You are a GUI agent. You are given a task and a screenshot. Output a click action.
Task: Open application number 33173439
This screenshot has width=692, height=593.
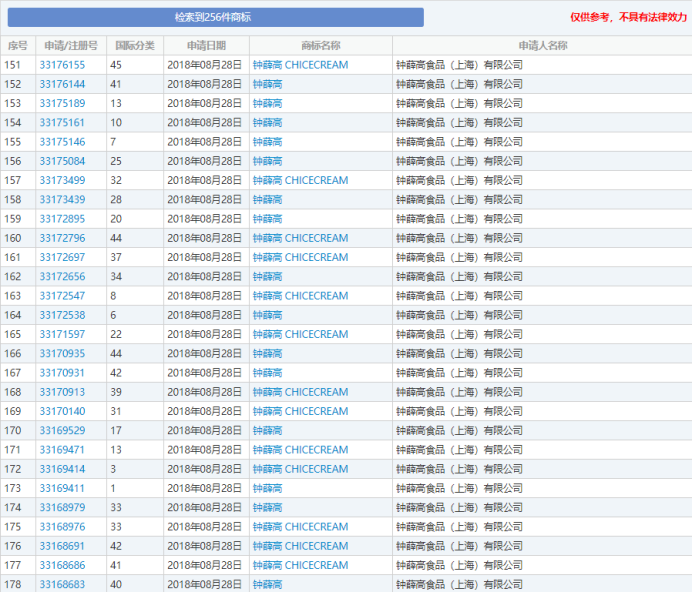pos(62,199)
